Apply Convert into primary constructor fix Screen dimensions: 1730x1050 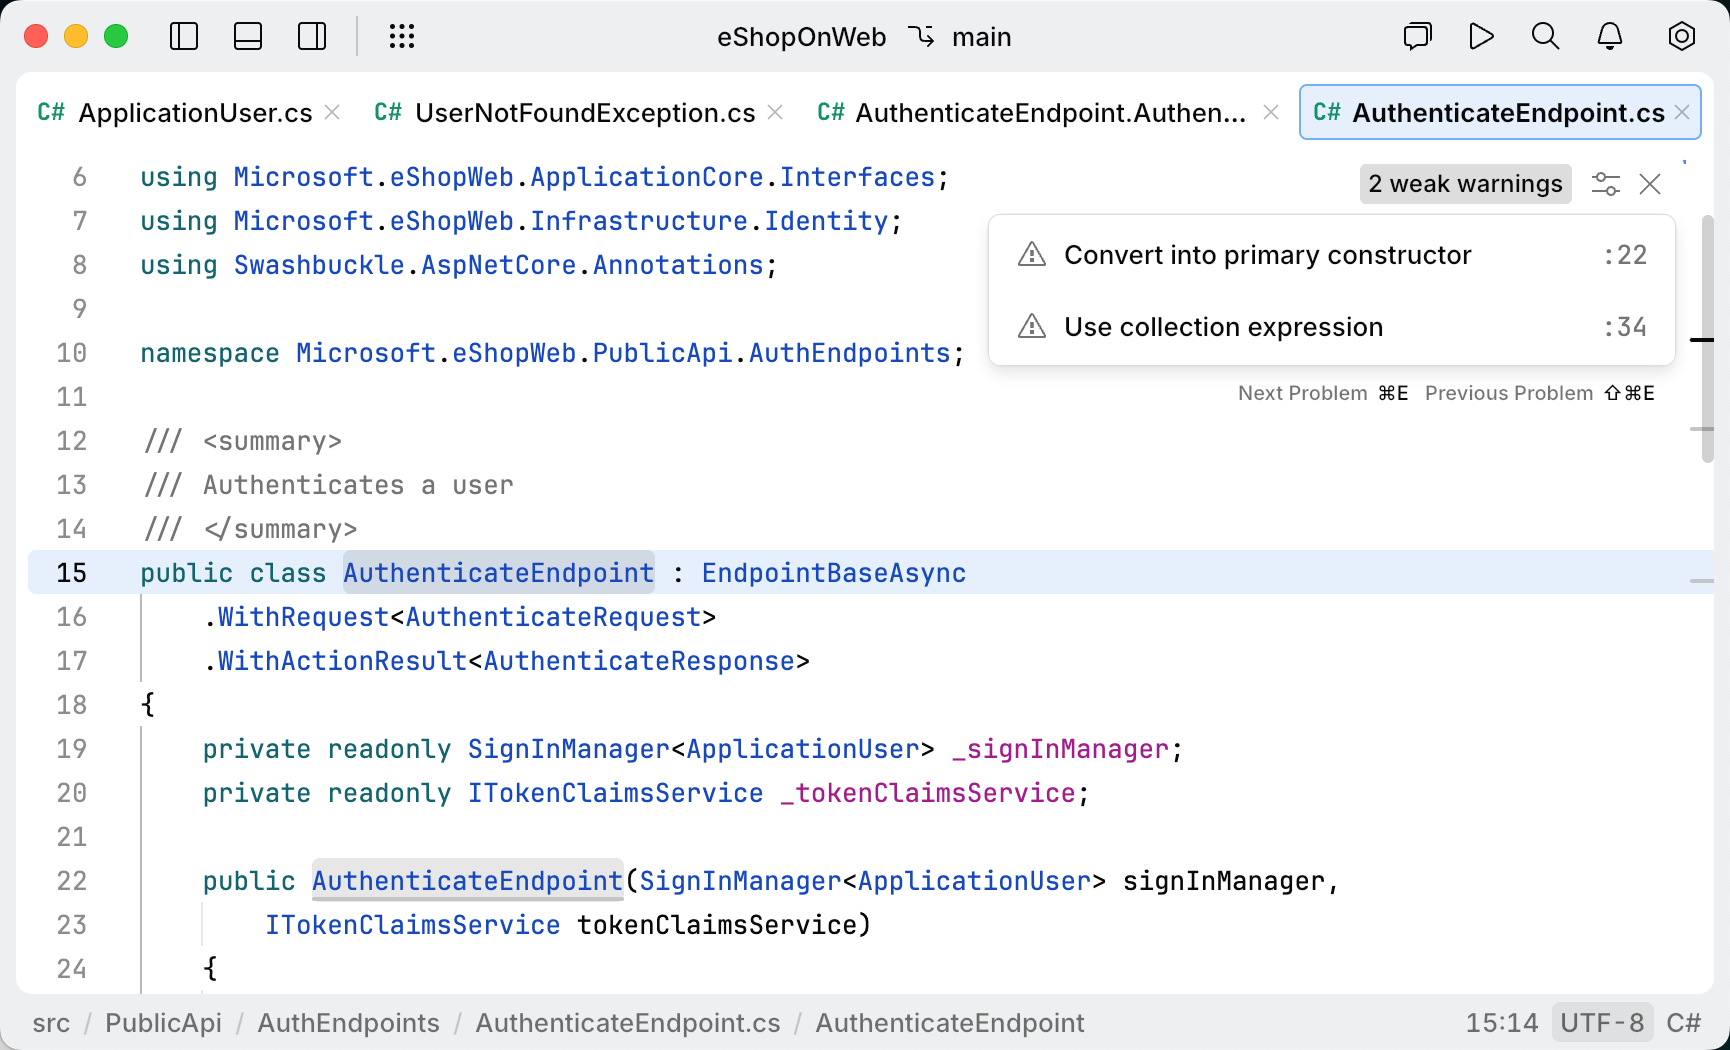click(1267, 255)
